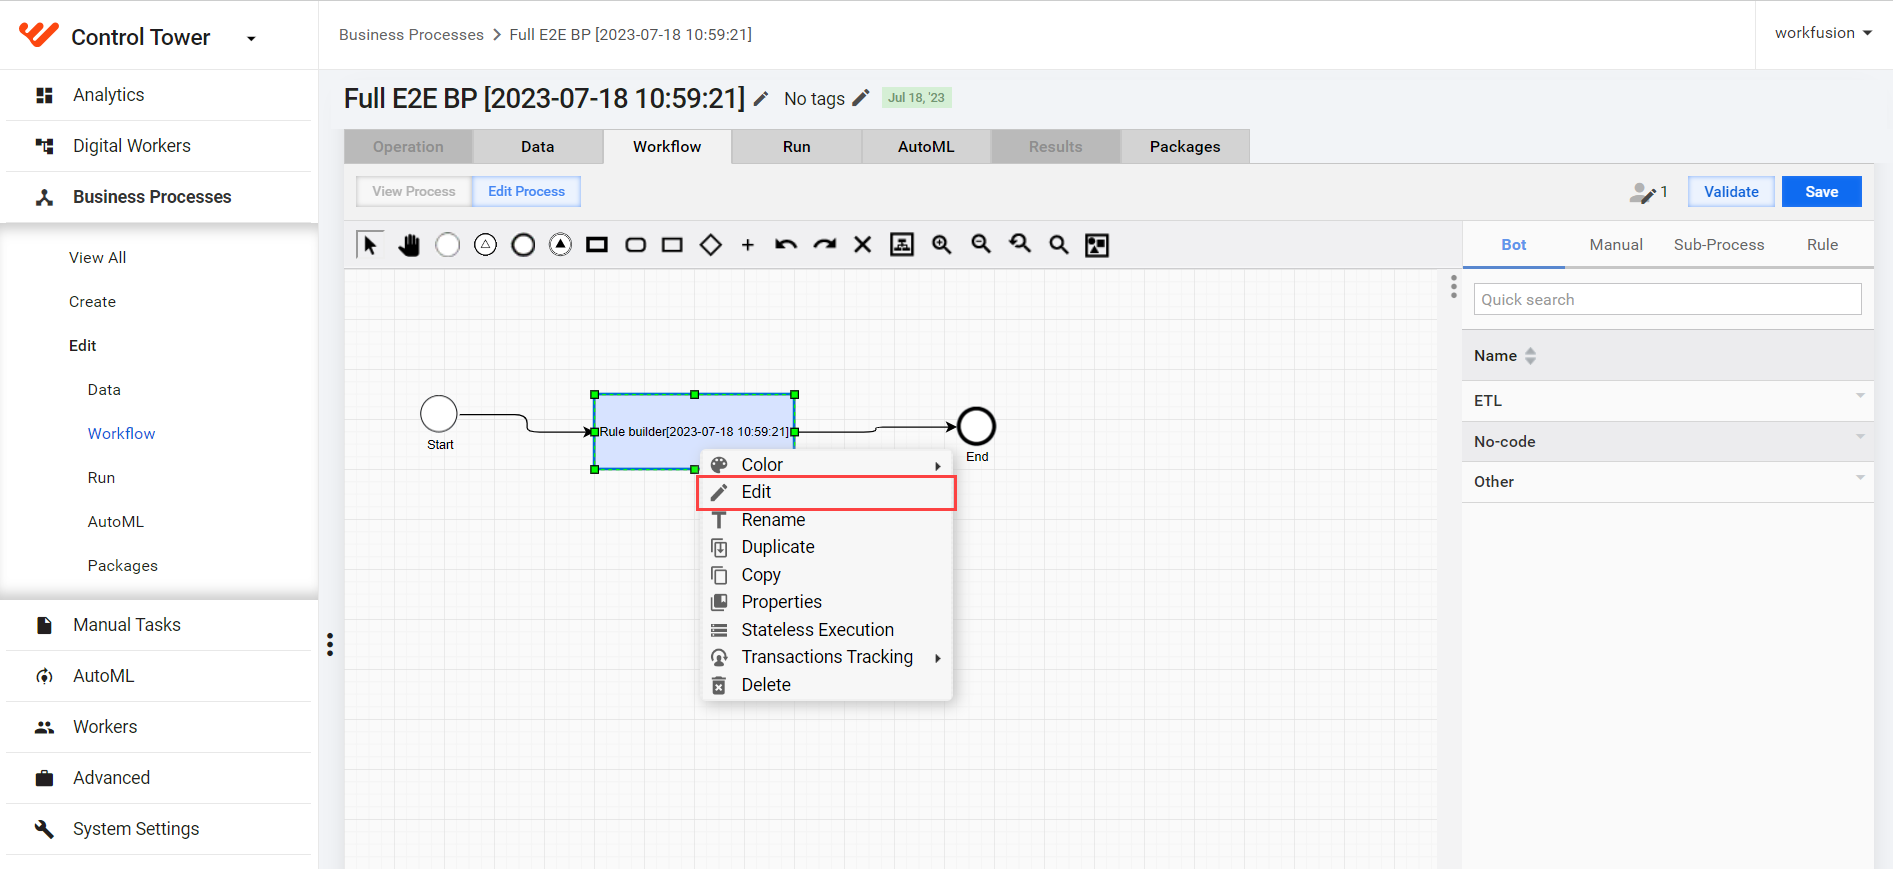Zoom in on the workflow canvas

pos(942,245)
